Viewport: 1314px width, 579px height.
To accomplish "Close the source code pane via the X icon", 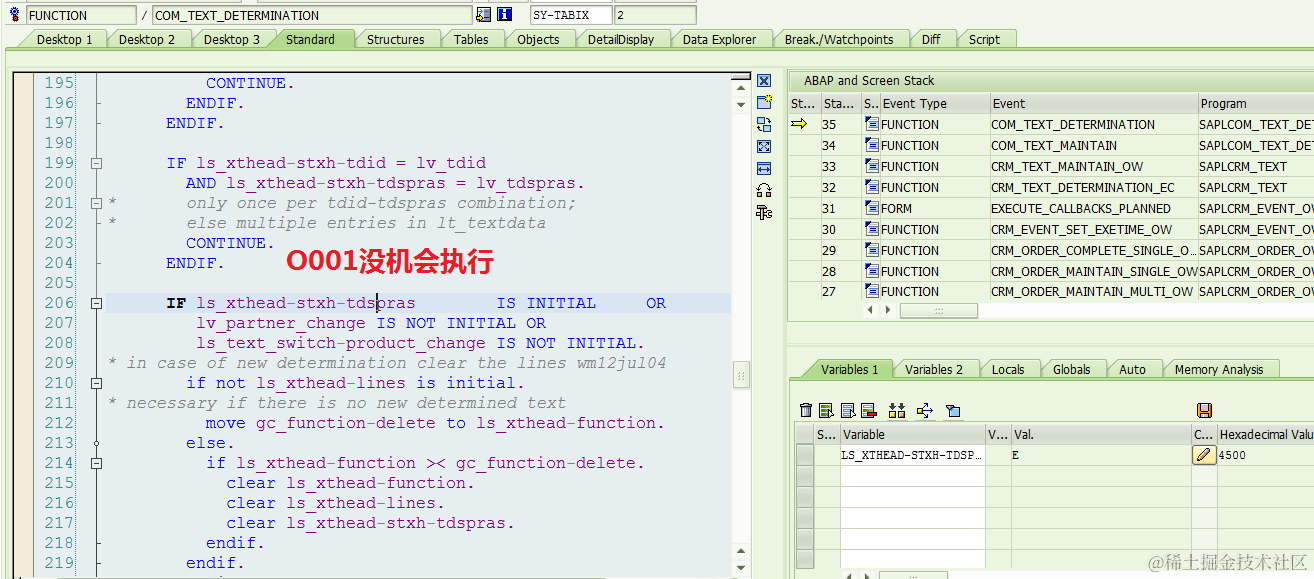I will (x=763, y=80).
